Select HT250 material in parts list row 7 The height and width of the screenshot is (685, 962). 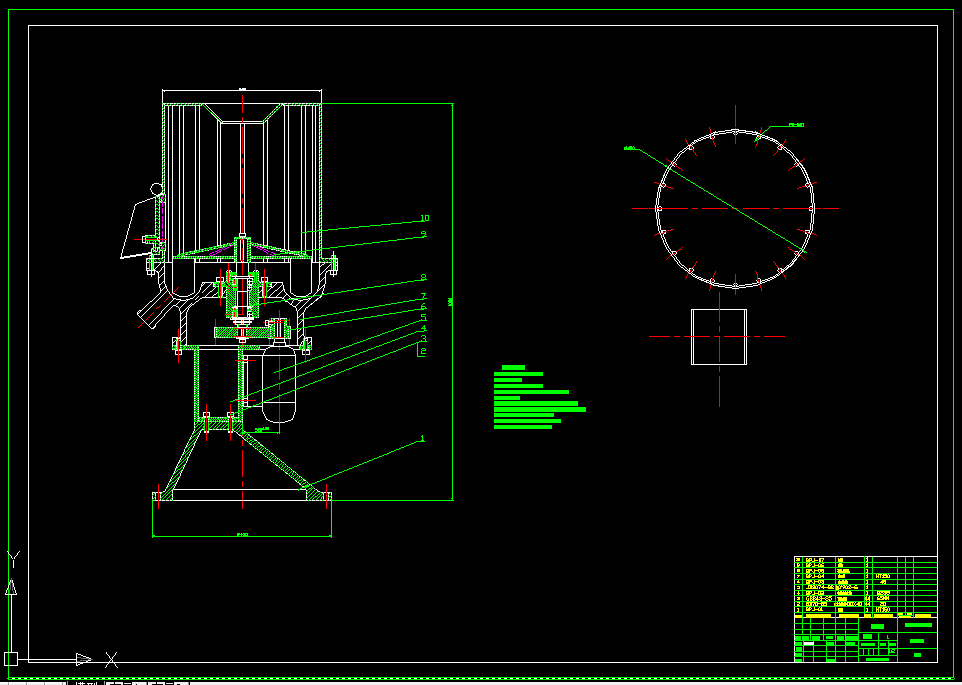[883, 576]
